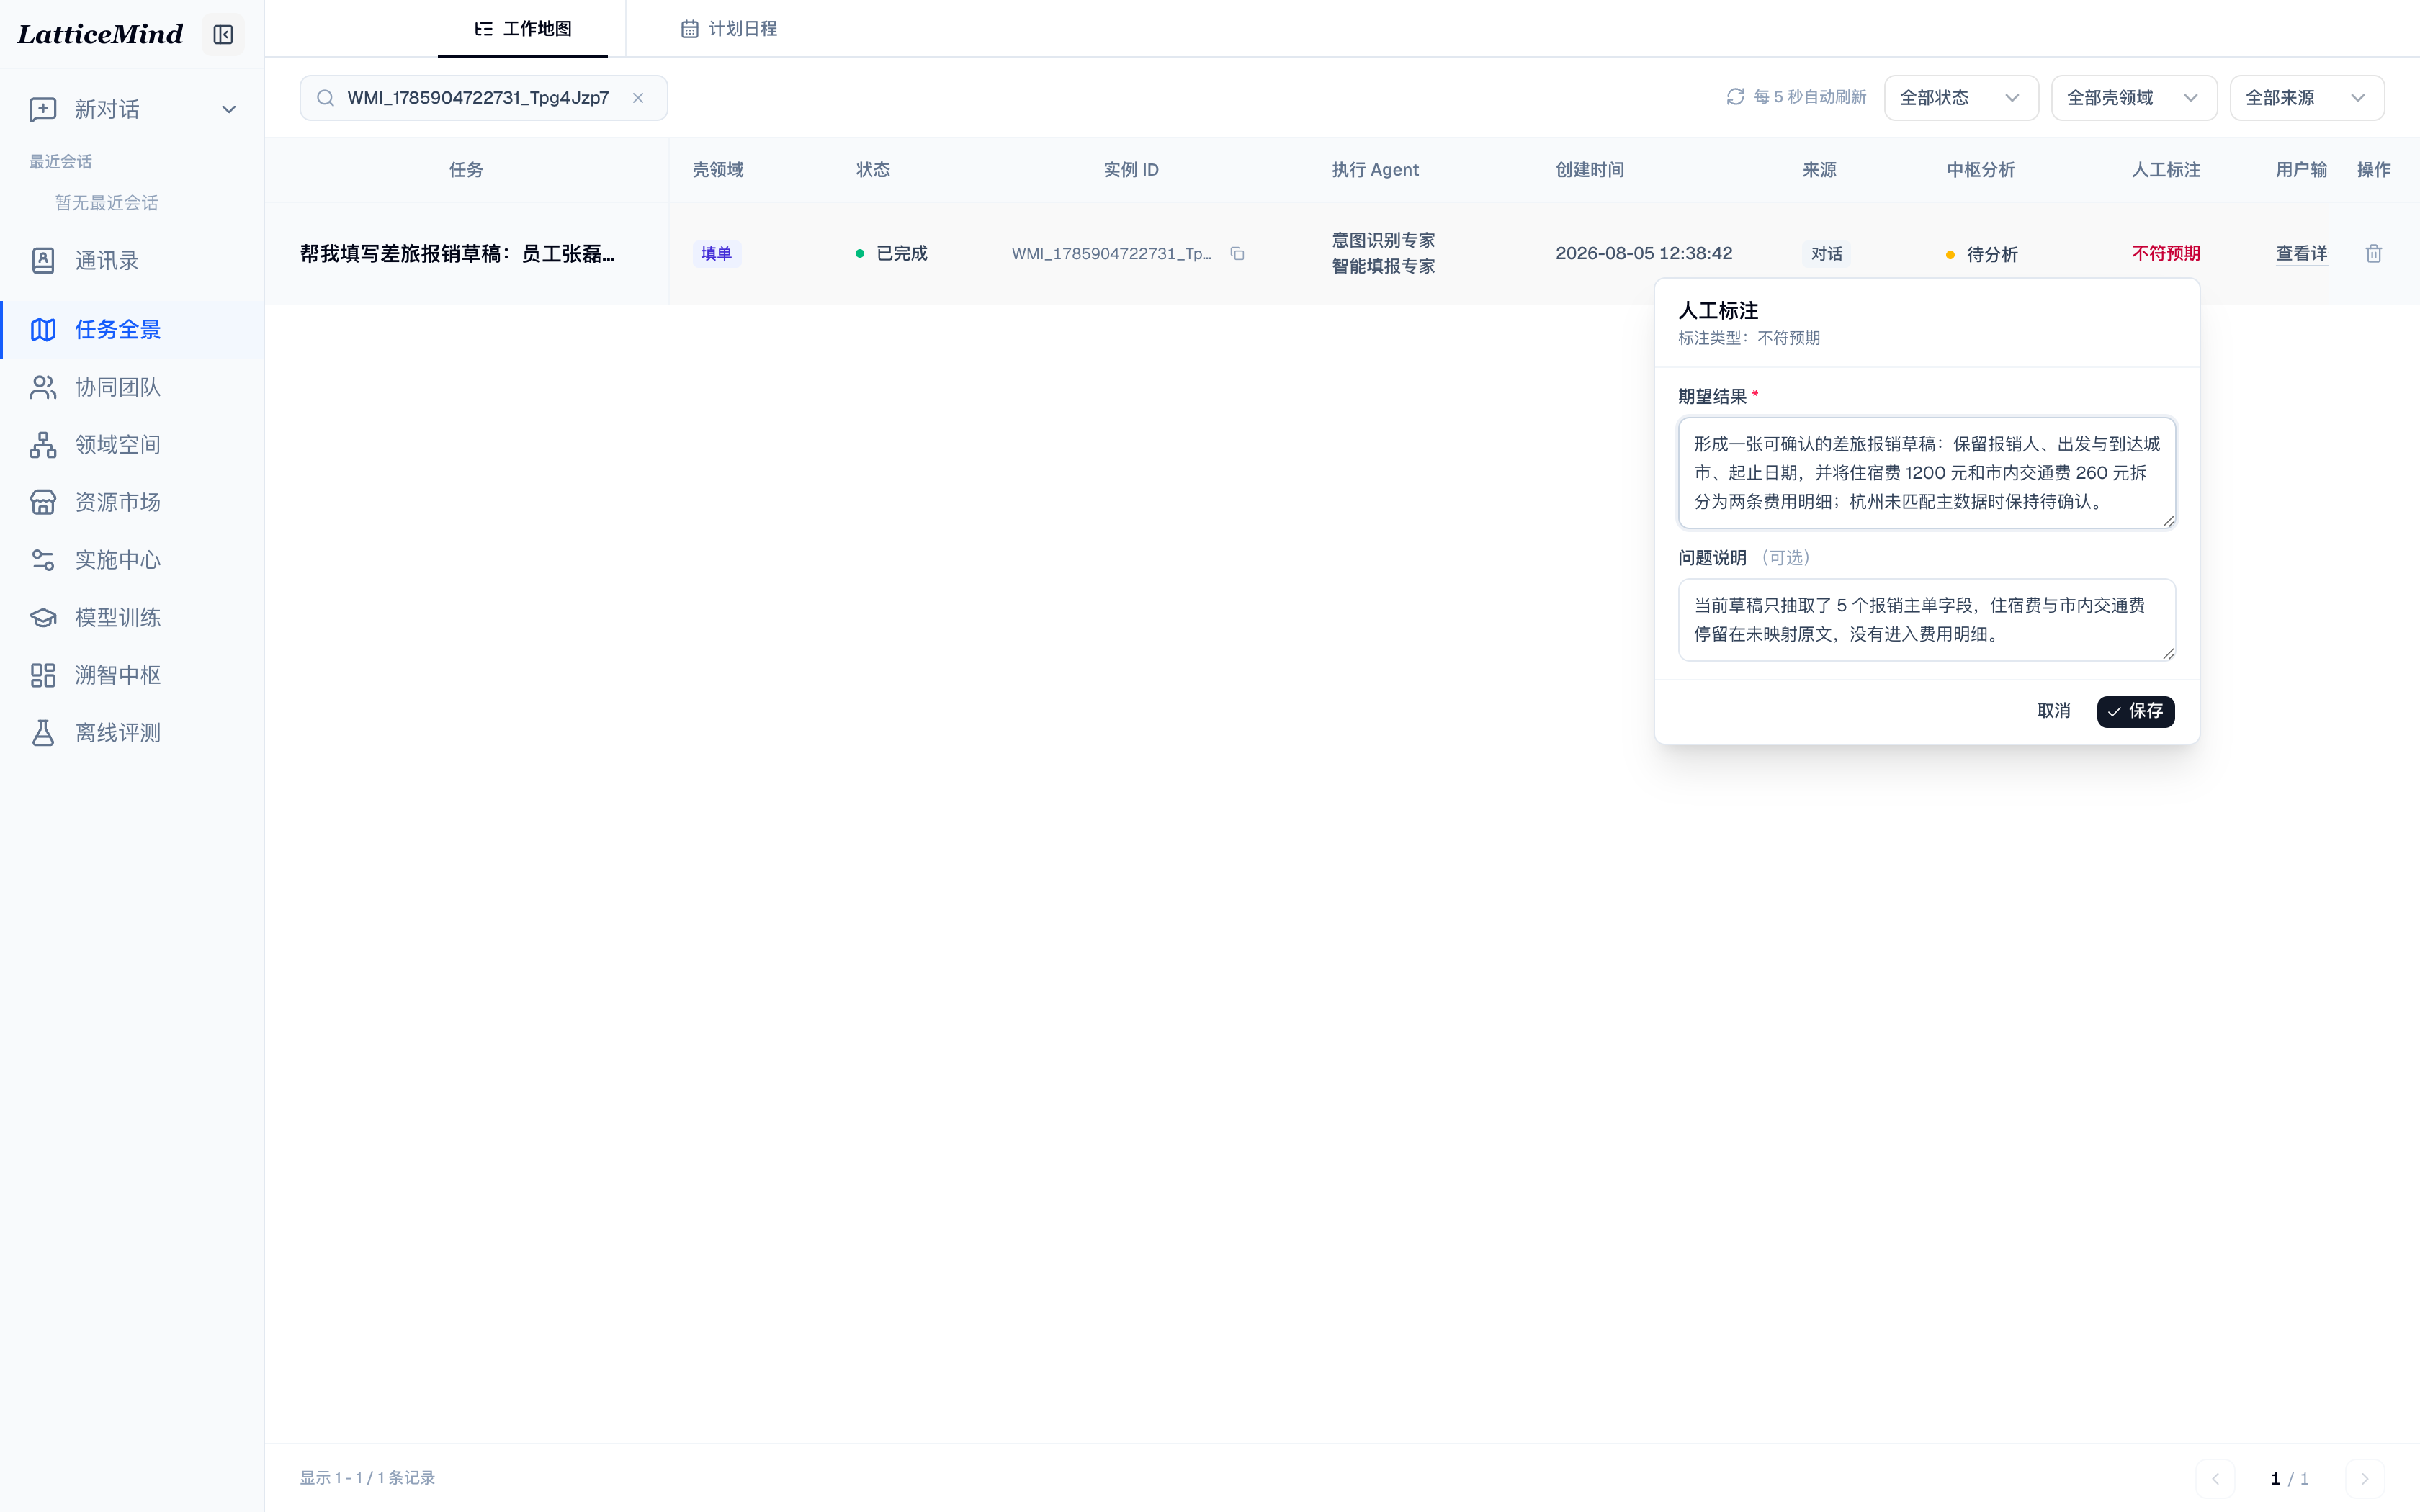Viewport: 2420px width, 1512px height.
Task: Save the annotation with 保存 button
Action: click(2135, 711)
